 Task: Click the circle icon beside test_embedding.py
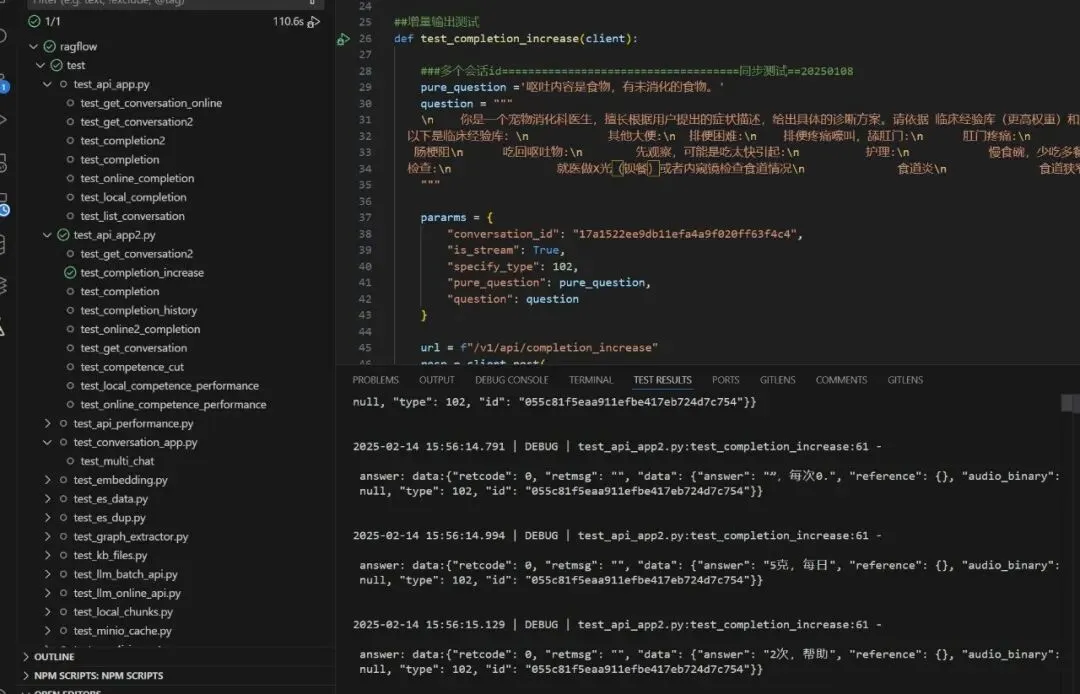63,480
